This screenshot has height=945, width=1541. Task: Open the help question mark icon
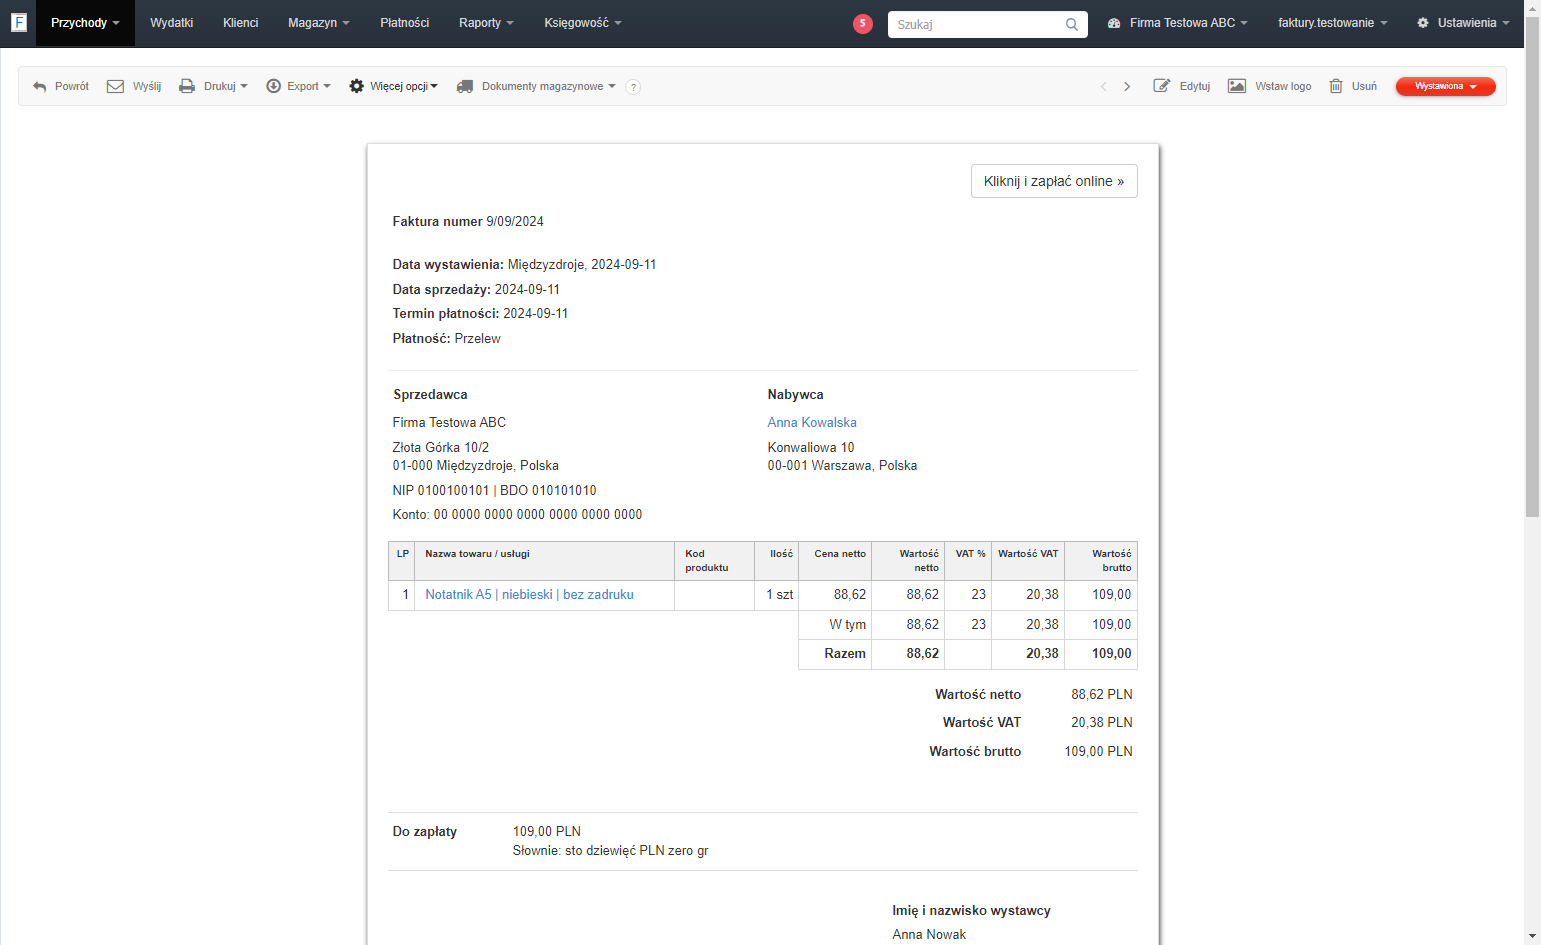633,87
